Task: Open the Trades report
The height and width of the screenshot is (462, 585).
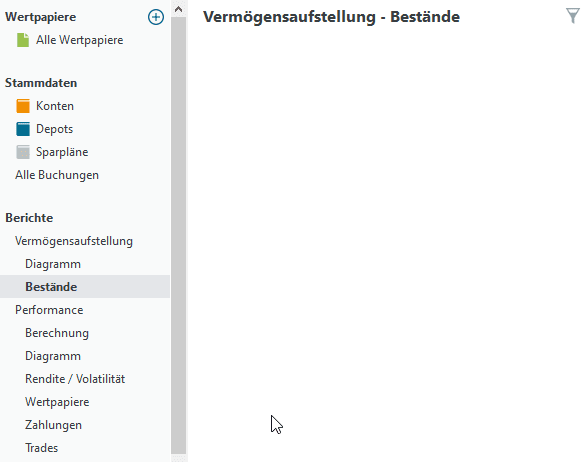Action: 41,448
